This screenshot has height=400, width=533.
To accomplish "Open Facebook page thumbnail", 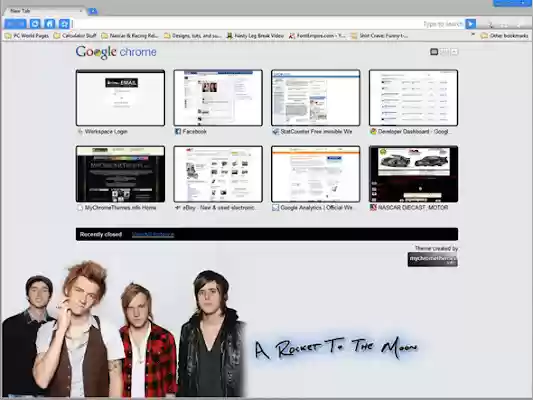I will pyautogui.click(x=218, y=98).
